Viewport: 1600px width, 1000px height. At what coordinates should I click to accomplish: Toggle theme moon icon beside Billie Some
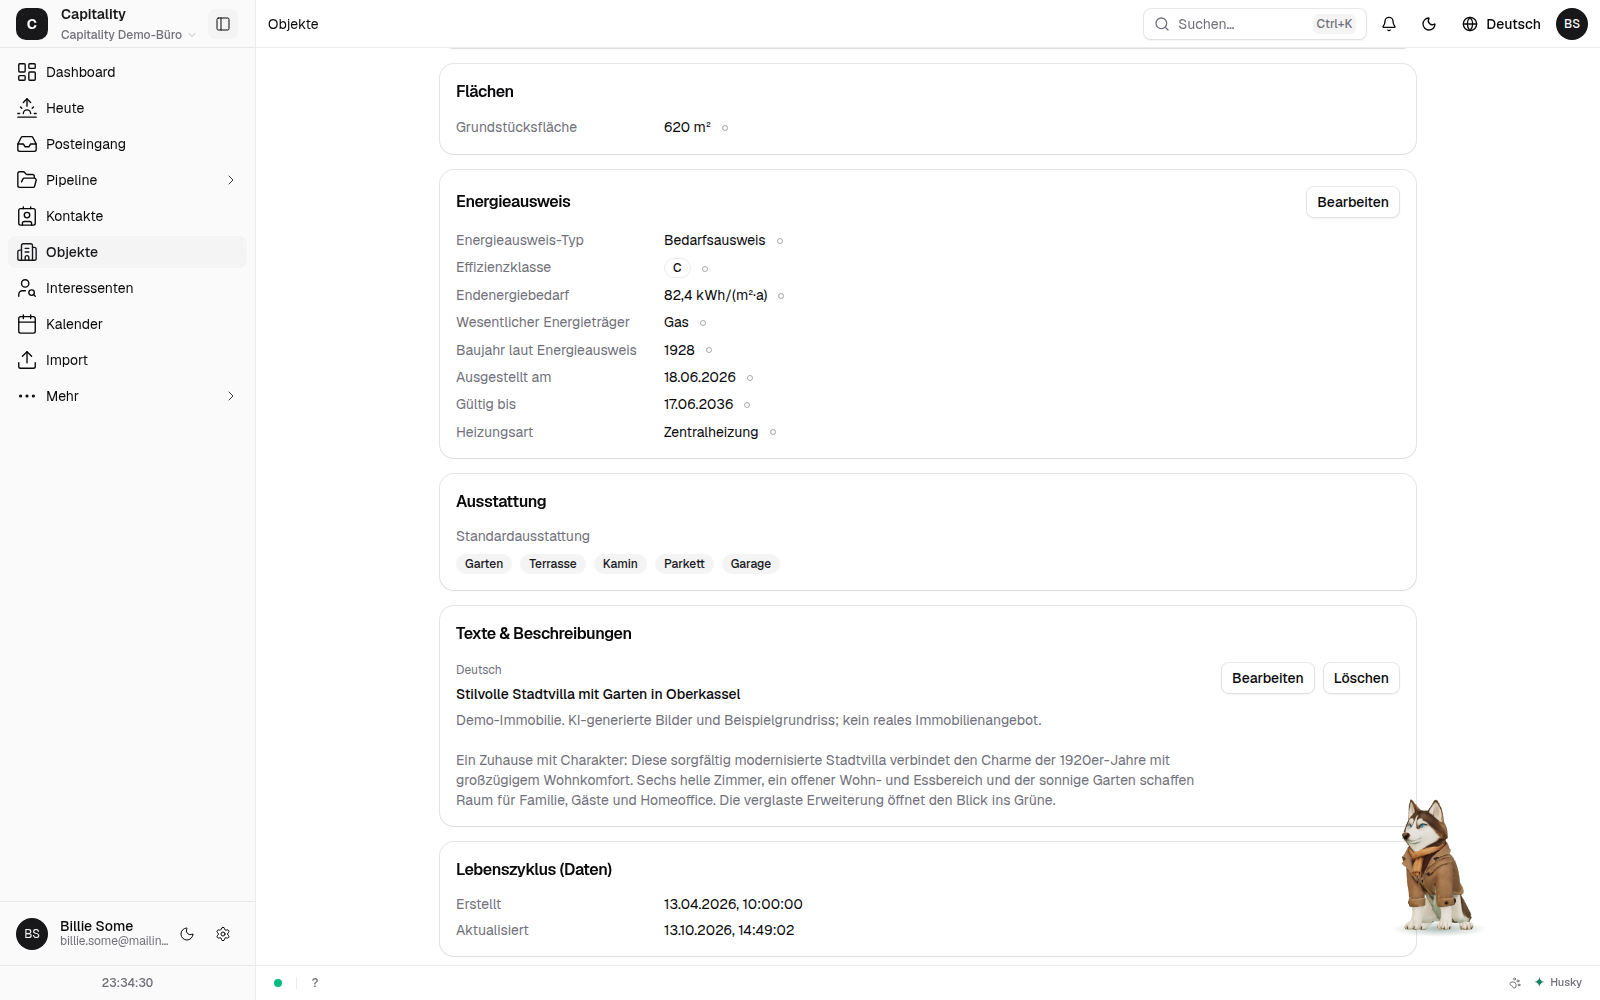187,934
